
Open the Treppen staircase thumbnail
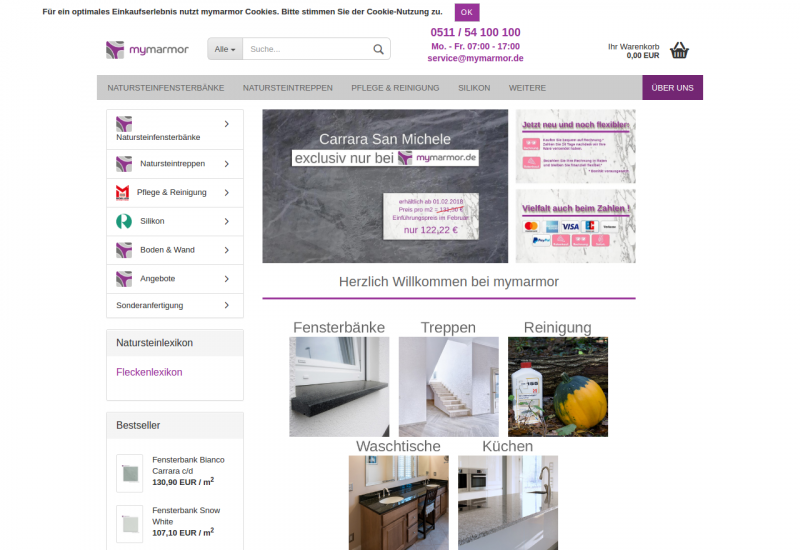(x=448, y=386)
